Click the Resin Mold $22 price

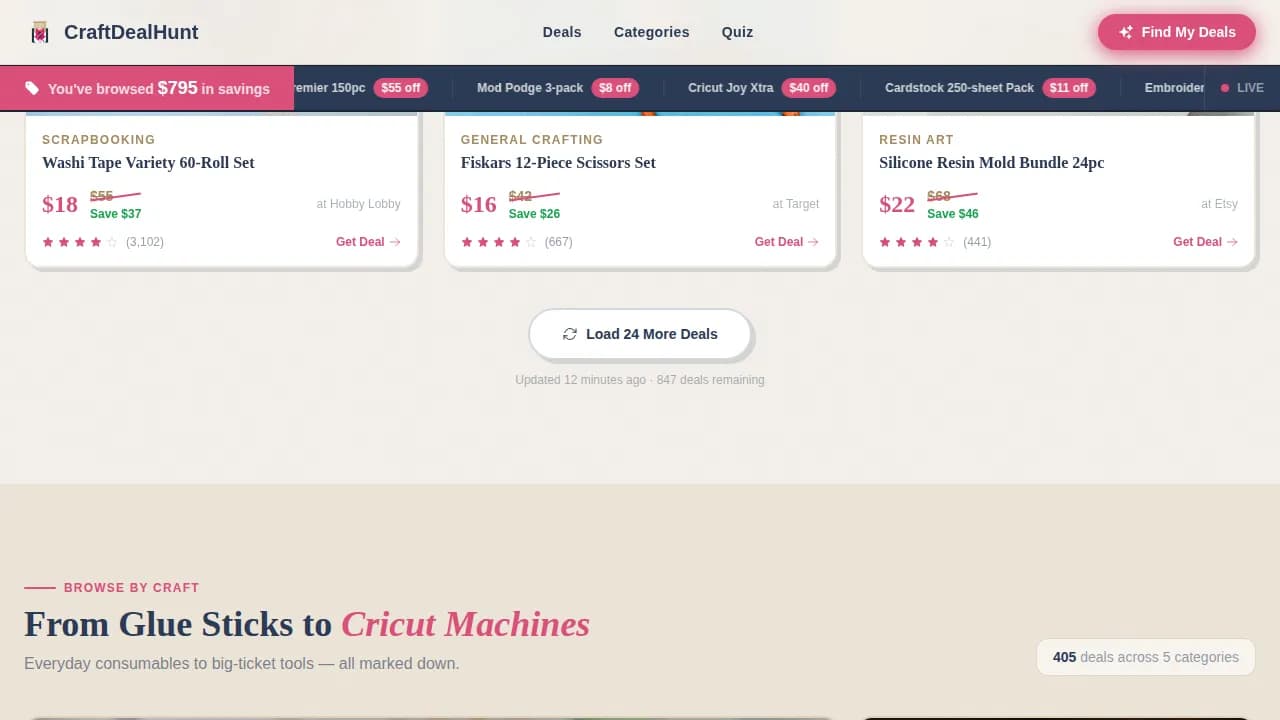click(x=897, y=205)
